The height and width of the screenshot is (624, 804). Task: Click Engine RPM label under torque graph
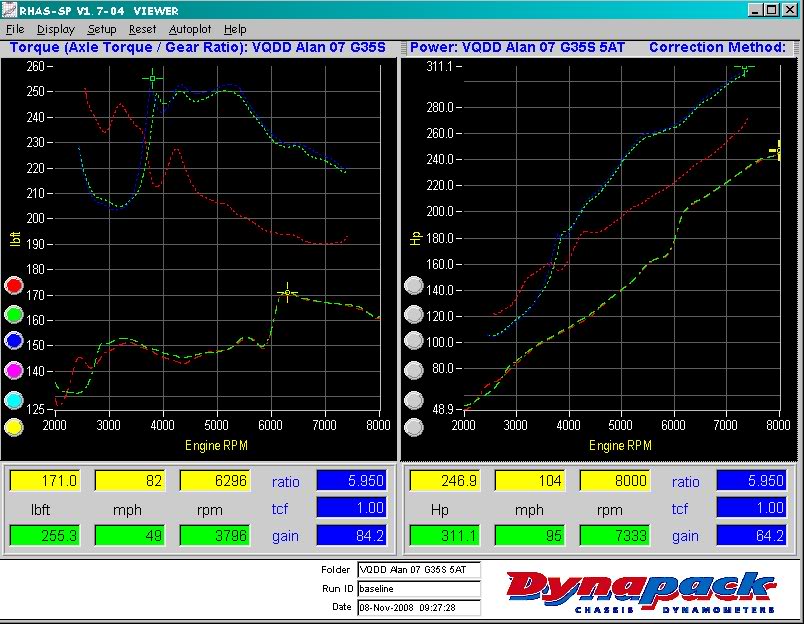click(x=216, y=445)
